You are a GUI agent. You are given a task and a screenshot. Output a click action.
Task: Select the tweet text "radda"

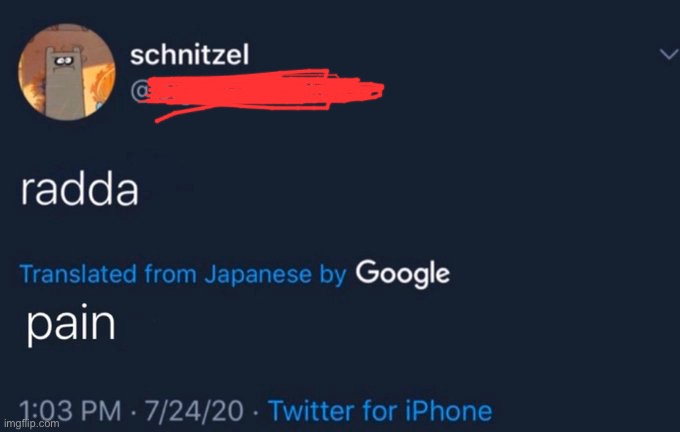(79, 190)
